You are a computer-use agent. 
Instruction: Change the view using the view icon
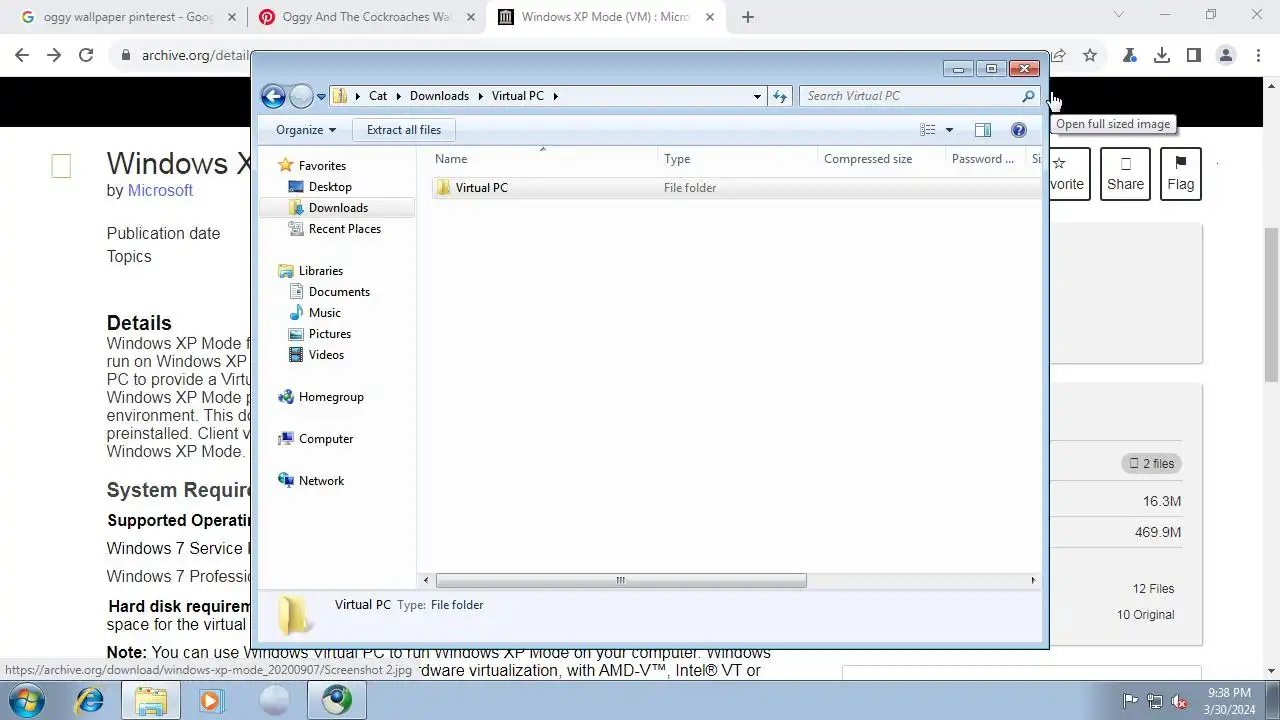pos(928,130)
